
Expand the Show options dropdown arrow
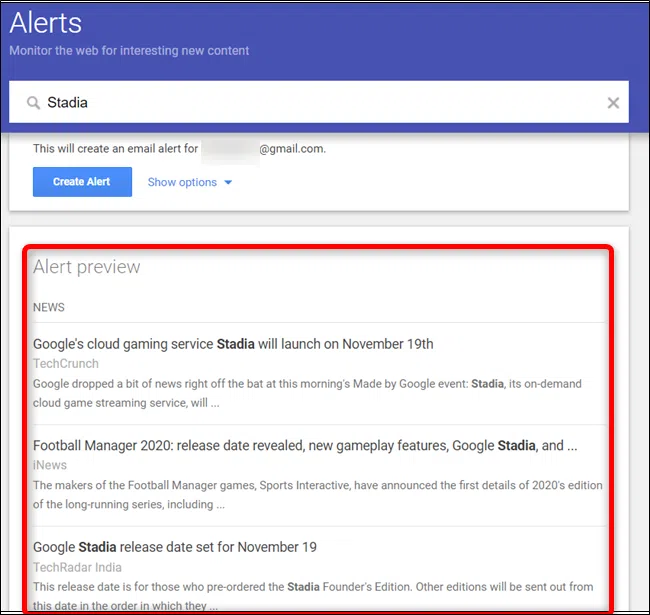[x=228, y=183]
